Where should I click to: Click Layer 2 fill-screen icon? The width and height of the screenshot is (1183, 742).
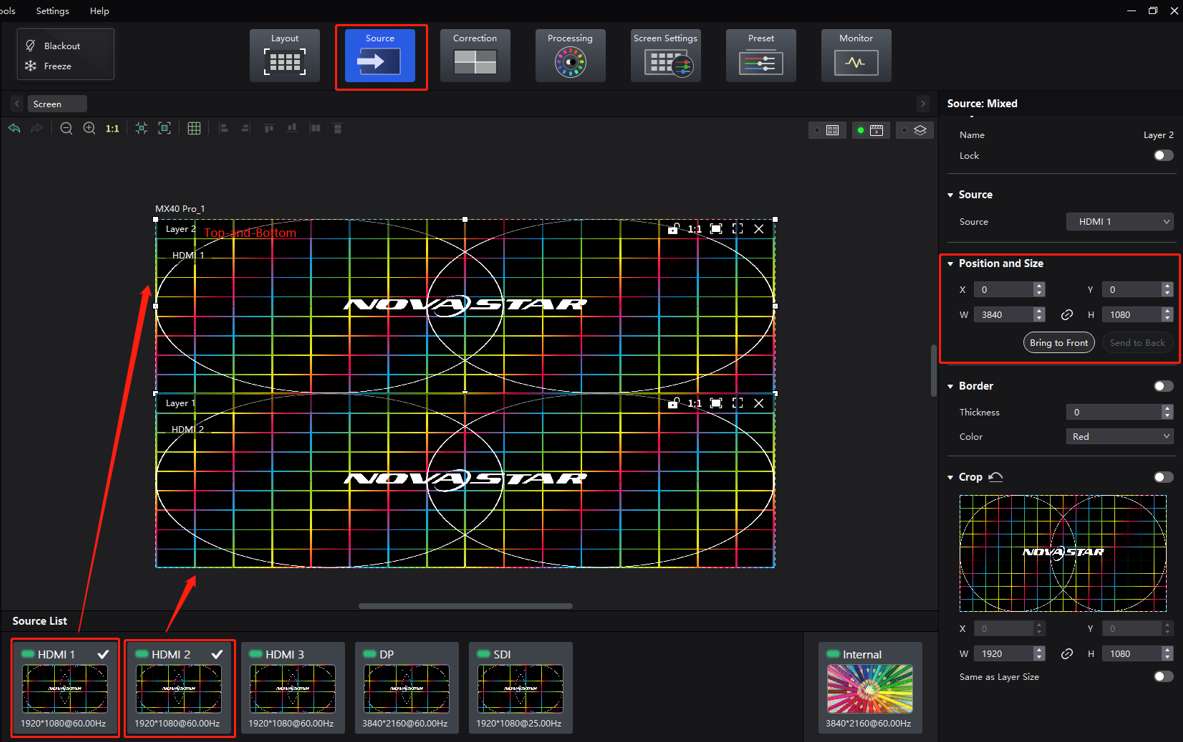click(x=716, y=229)
